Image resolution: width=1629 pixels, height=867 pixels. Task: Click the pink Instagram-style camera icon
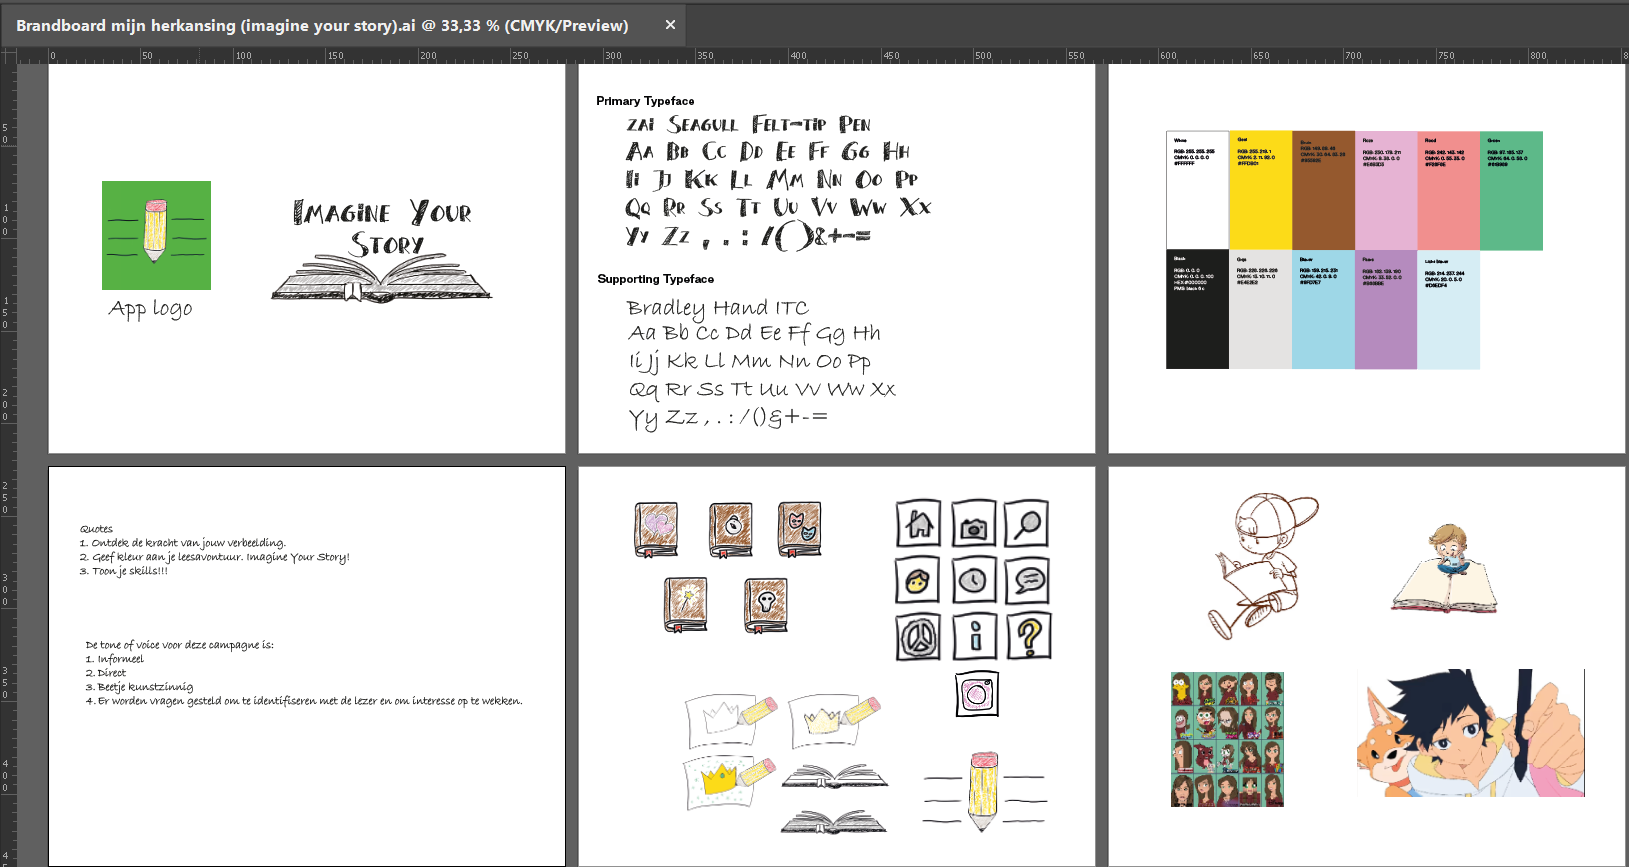tap(976, 693)
